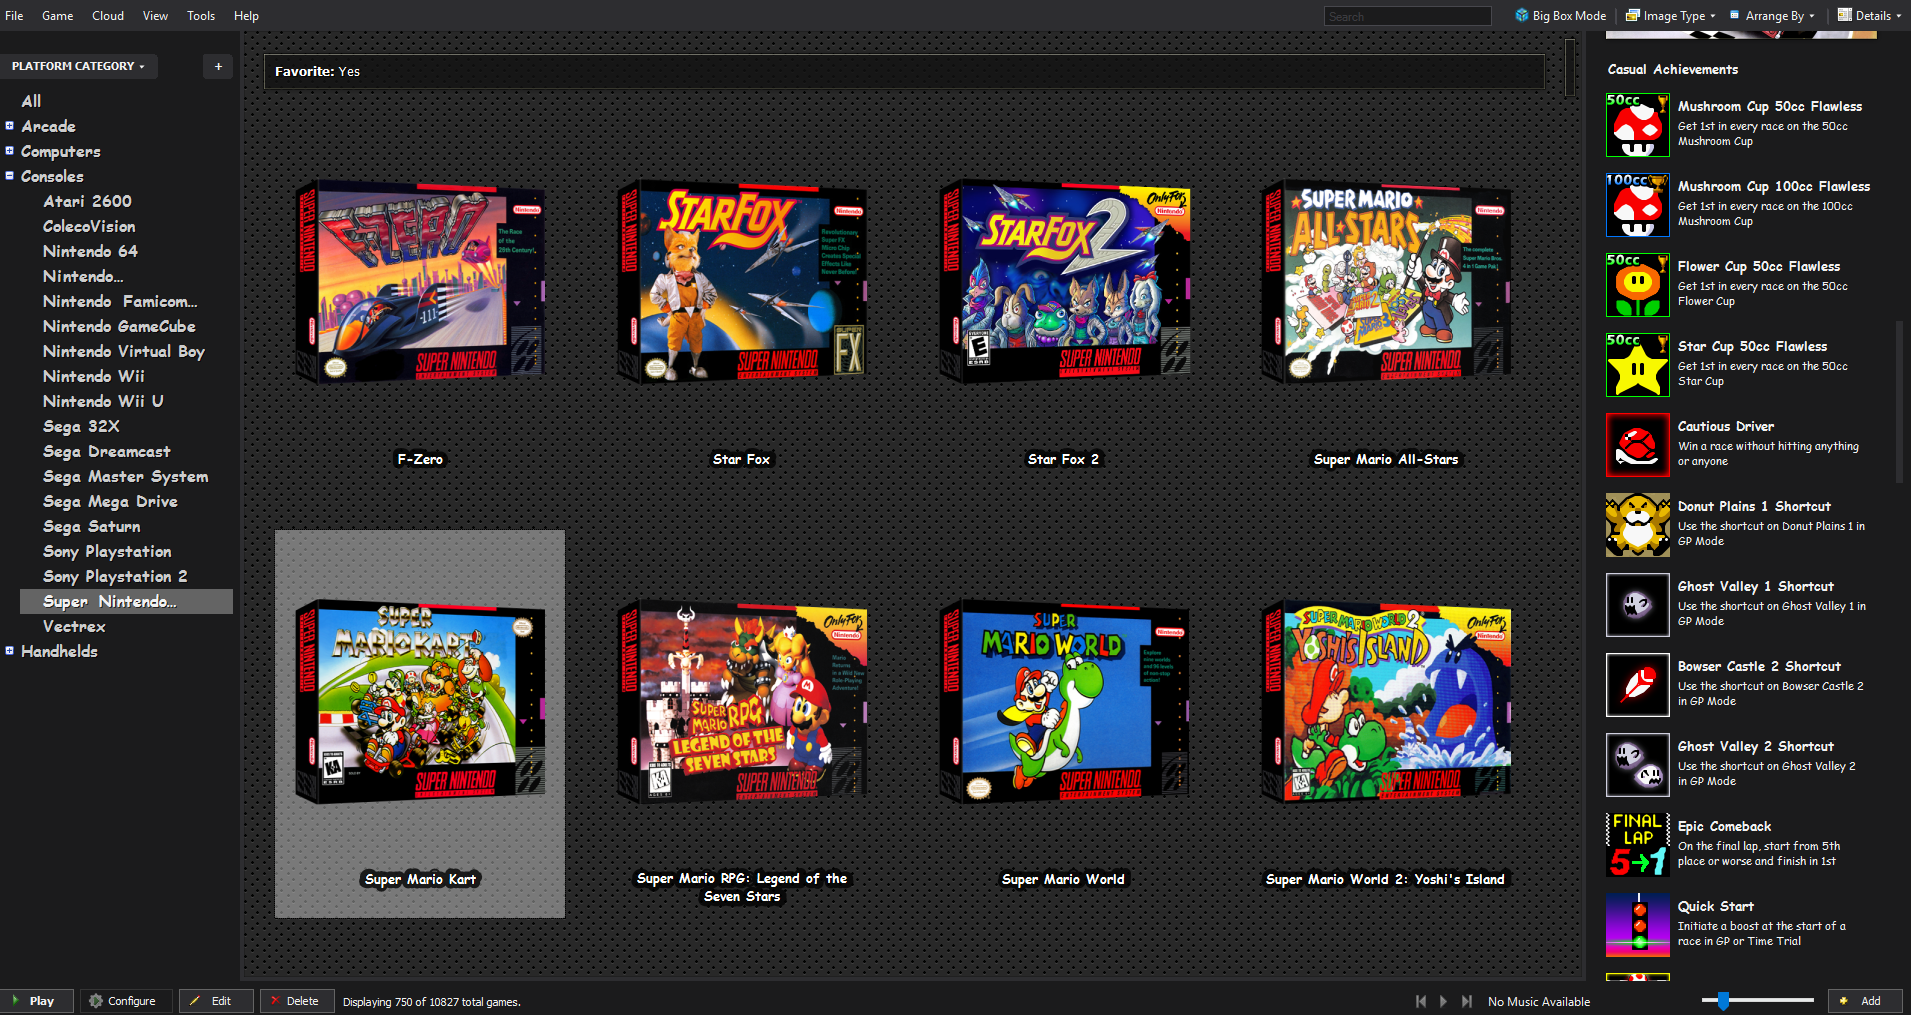Screen dimensions: 1911x1015
Task: Click the Ghost Valley 2 Shortcut icon
Action: tap(1637, 765)
